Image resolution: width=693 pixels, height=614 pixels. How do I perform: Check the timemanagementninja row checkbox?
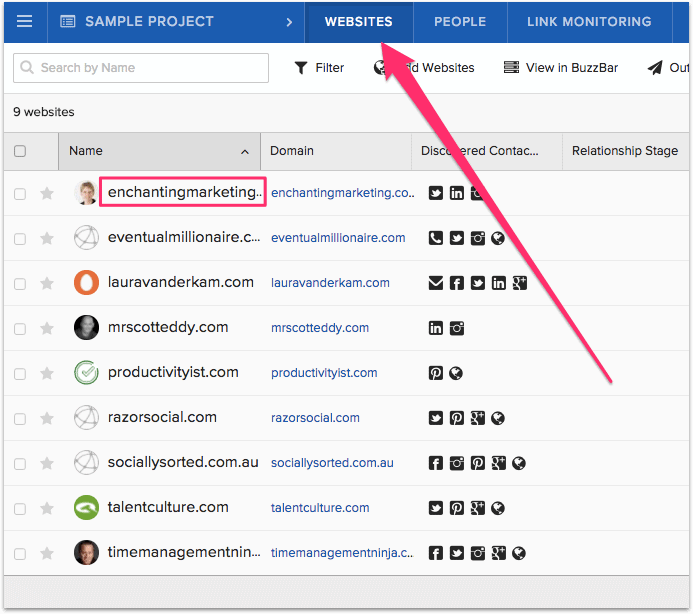20,554
